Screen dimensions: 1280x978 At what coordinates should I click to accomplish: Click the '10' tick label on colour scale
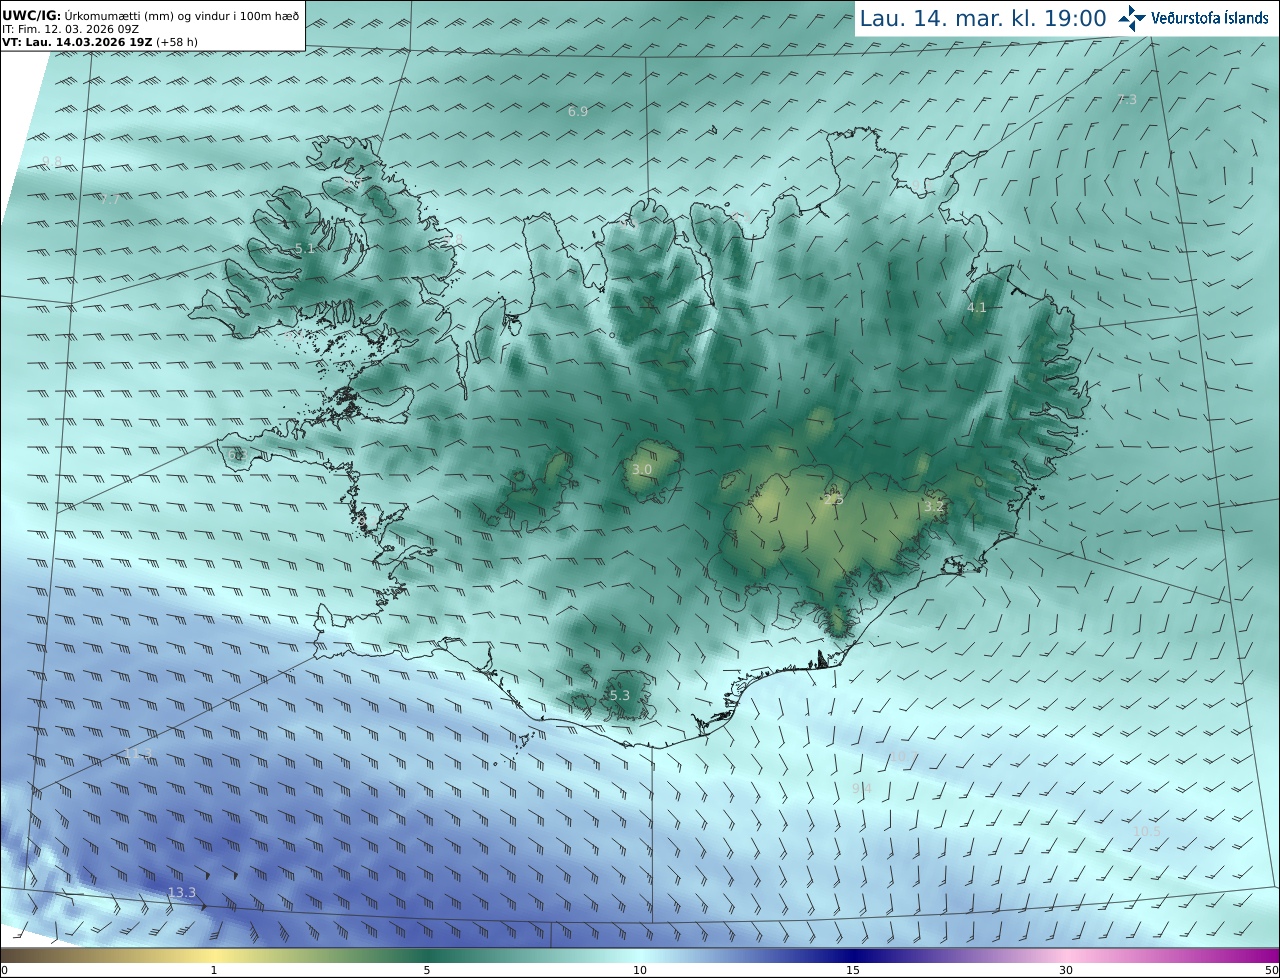640,970
